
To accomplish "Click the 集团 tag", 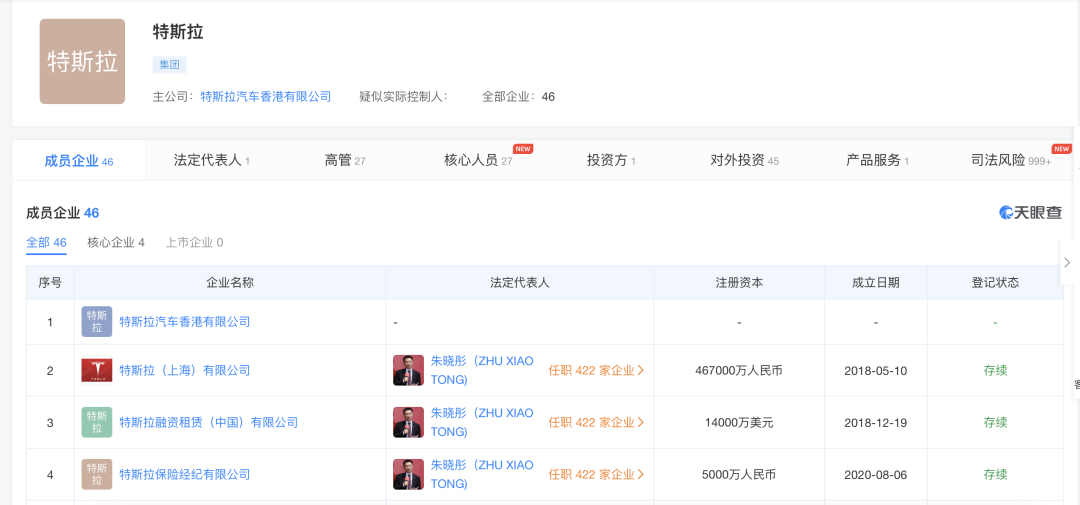I will click(169, 65).
